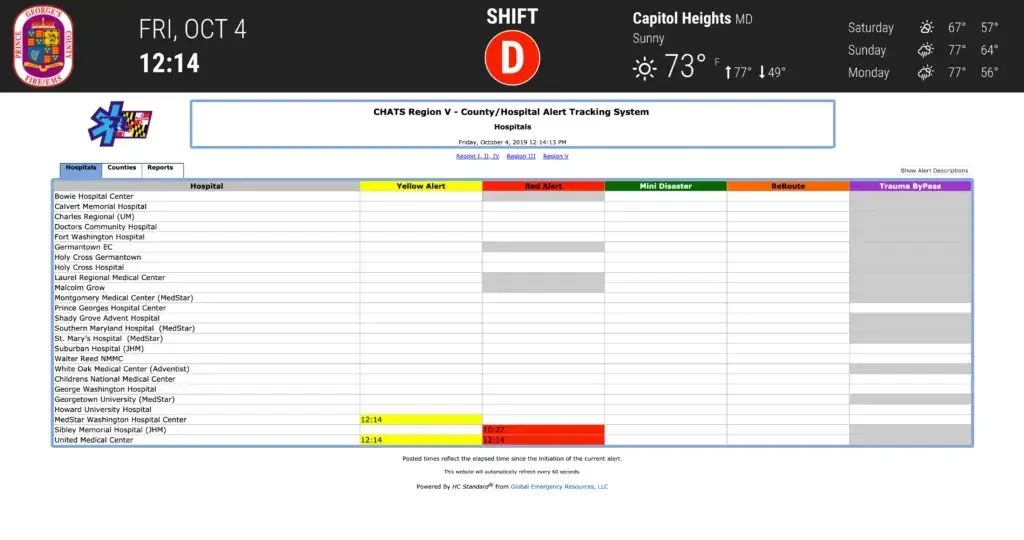Click the Red Alert column header

coord(543,186)
